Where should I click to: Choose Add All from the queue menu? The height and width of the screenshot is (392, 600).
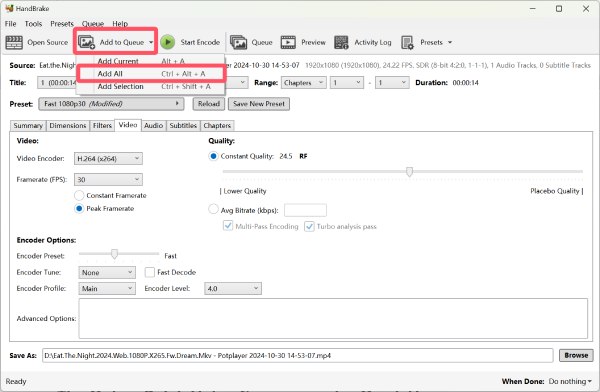pos(150,74)
